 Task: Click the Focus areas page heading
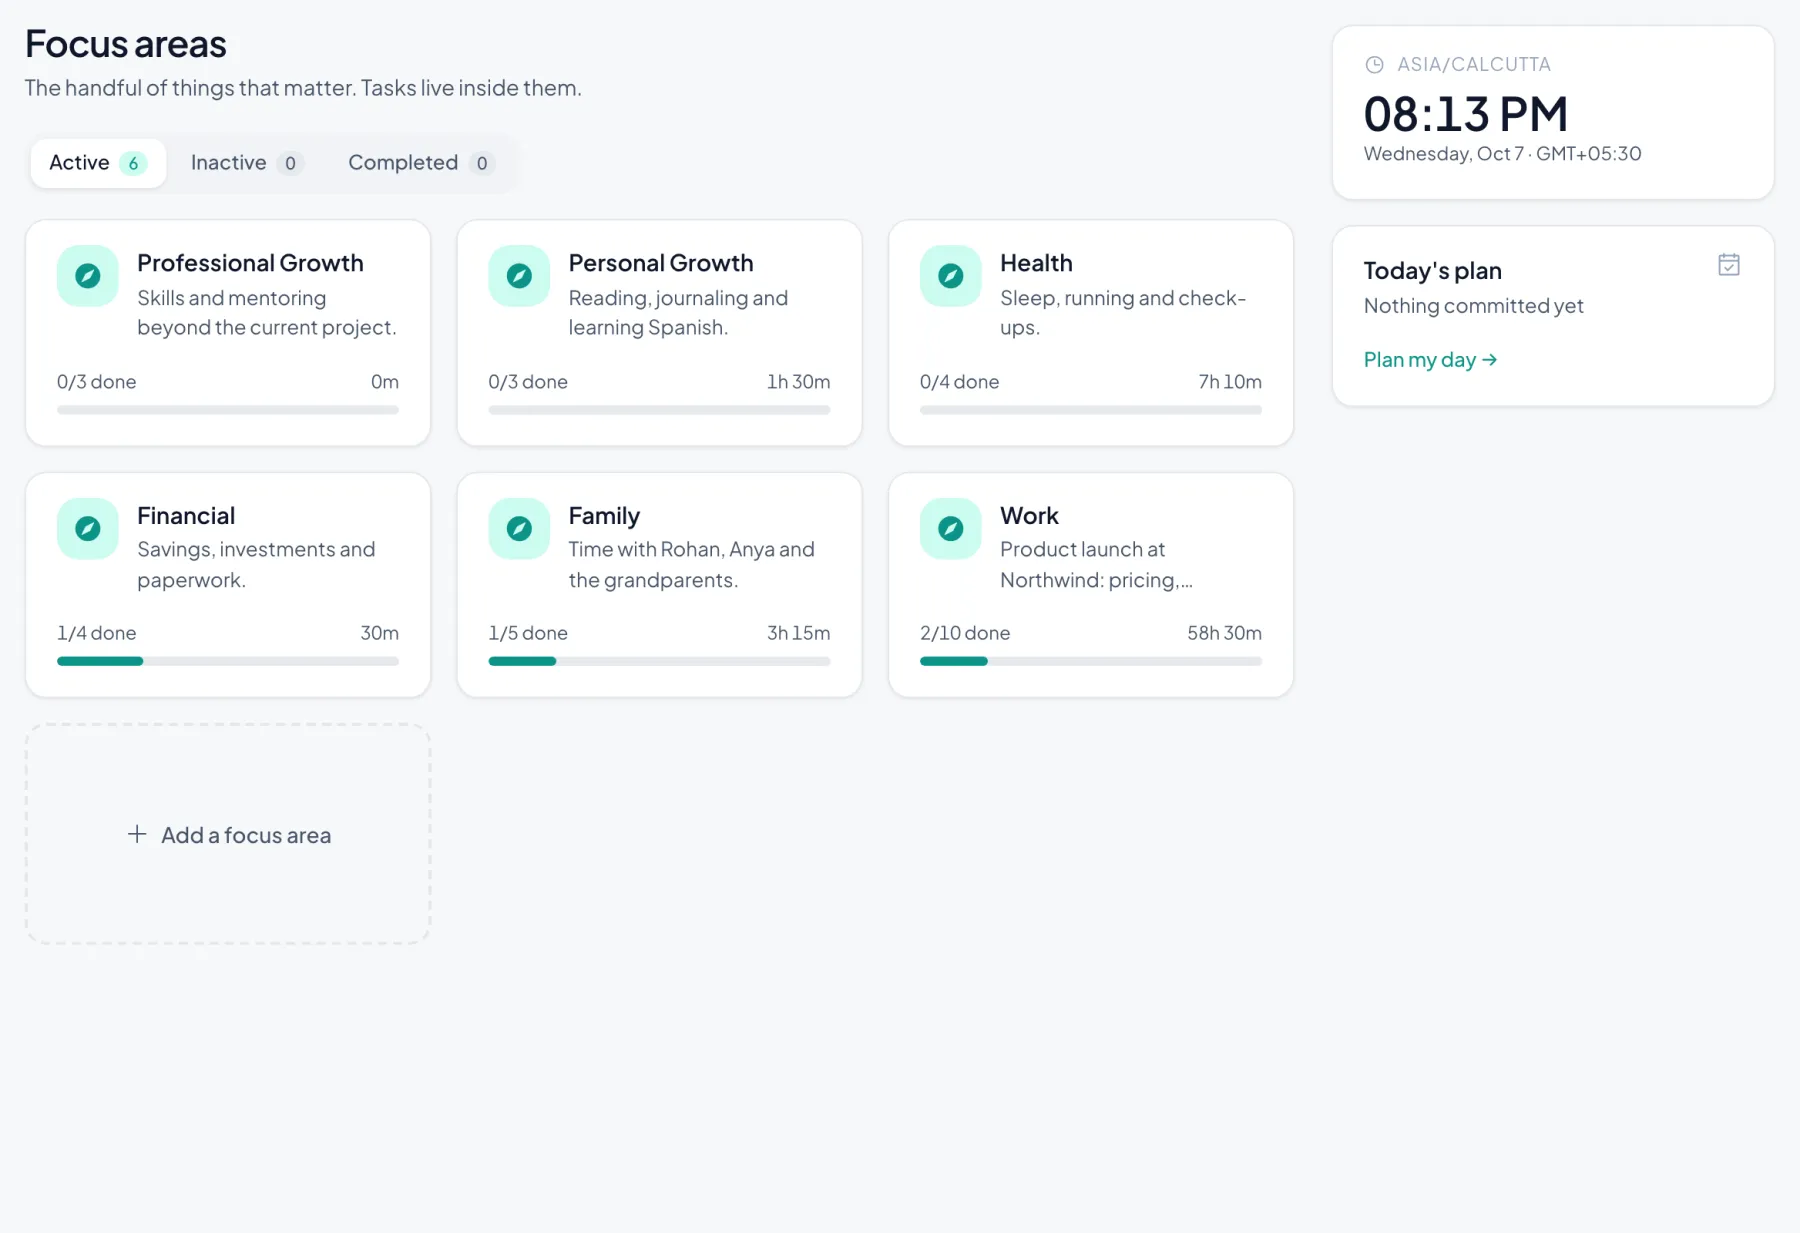pyautogui.click(x=126, y=44)
